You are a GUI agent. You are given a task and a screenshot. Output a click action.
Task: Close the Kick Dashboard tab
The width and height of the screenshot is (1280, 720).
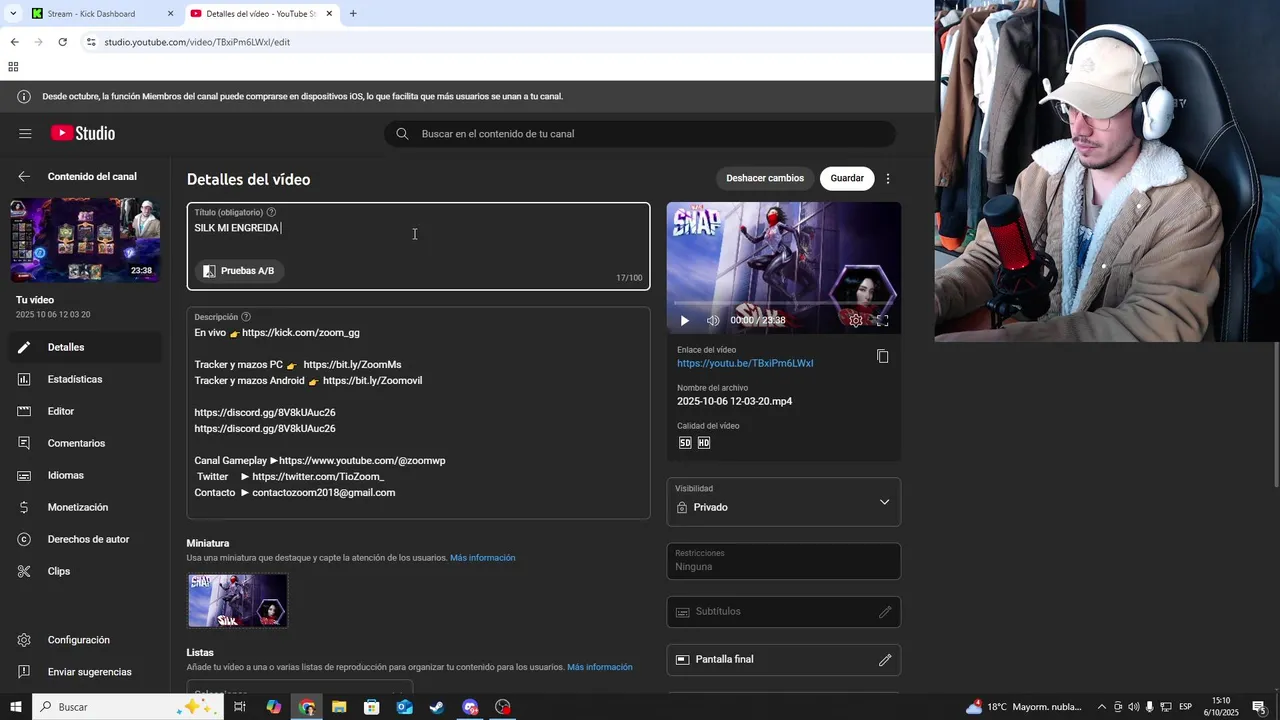click(170, 13)
